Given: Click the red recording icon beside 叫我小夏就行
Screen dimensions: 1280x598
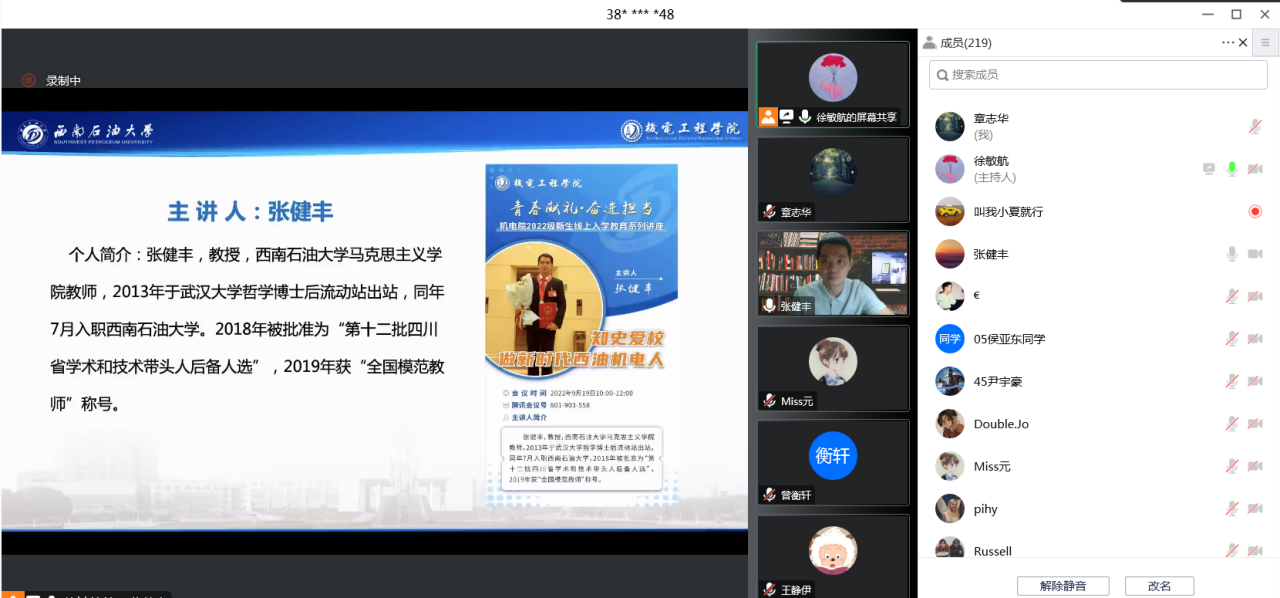Looking at the screenshot, I should (1255, 212).
